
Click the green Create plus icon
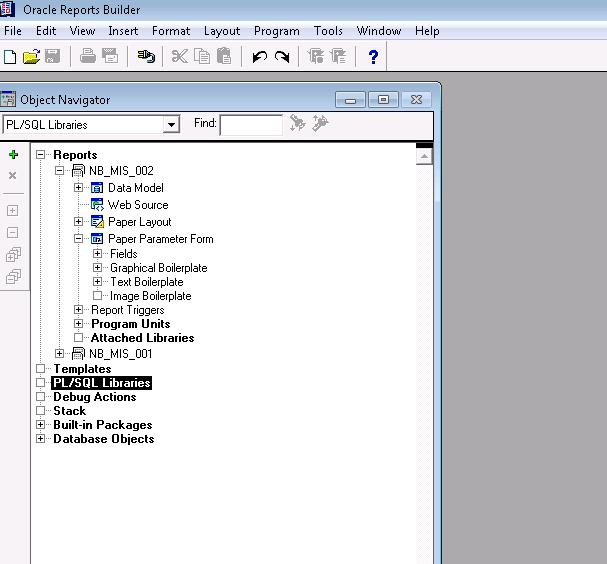[13, 155]
